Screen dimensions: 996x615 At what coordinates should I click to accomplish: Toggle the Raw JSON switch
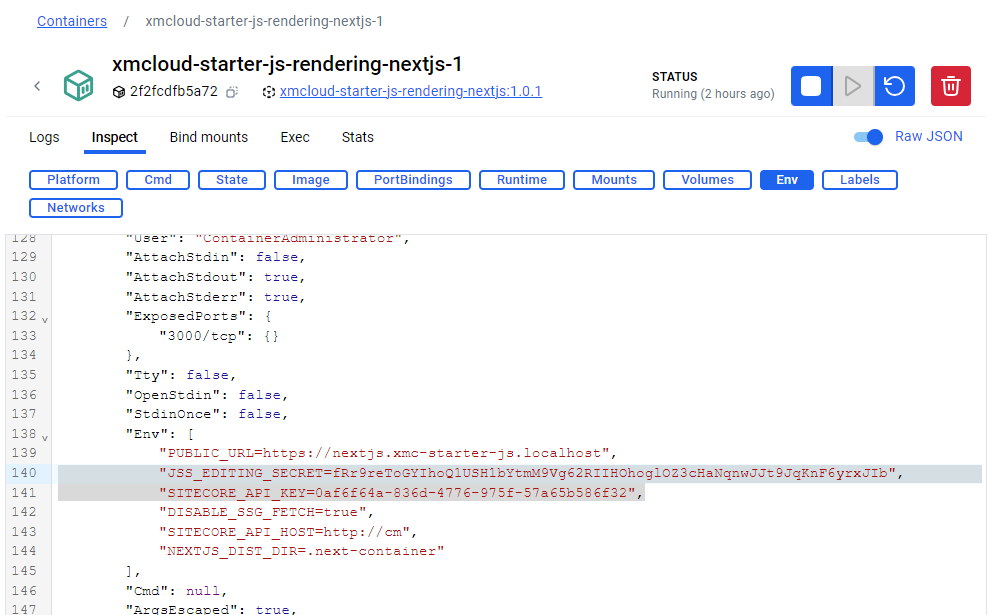tap(868, 137)
